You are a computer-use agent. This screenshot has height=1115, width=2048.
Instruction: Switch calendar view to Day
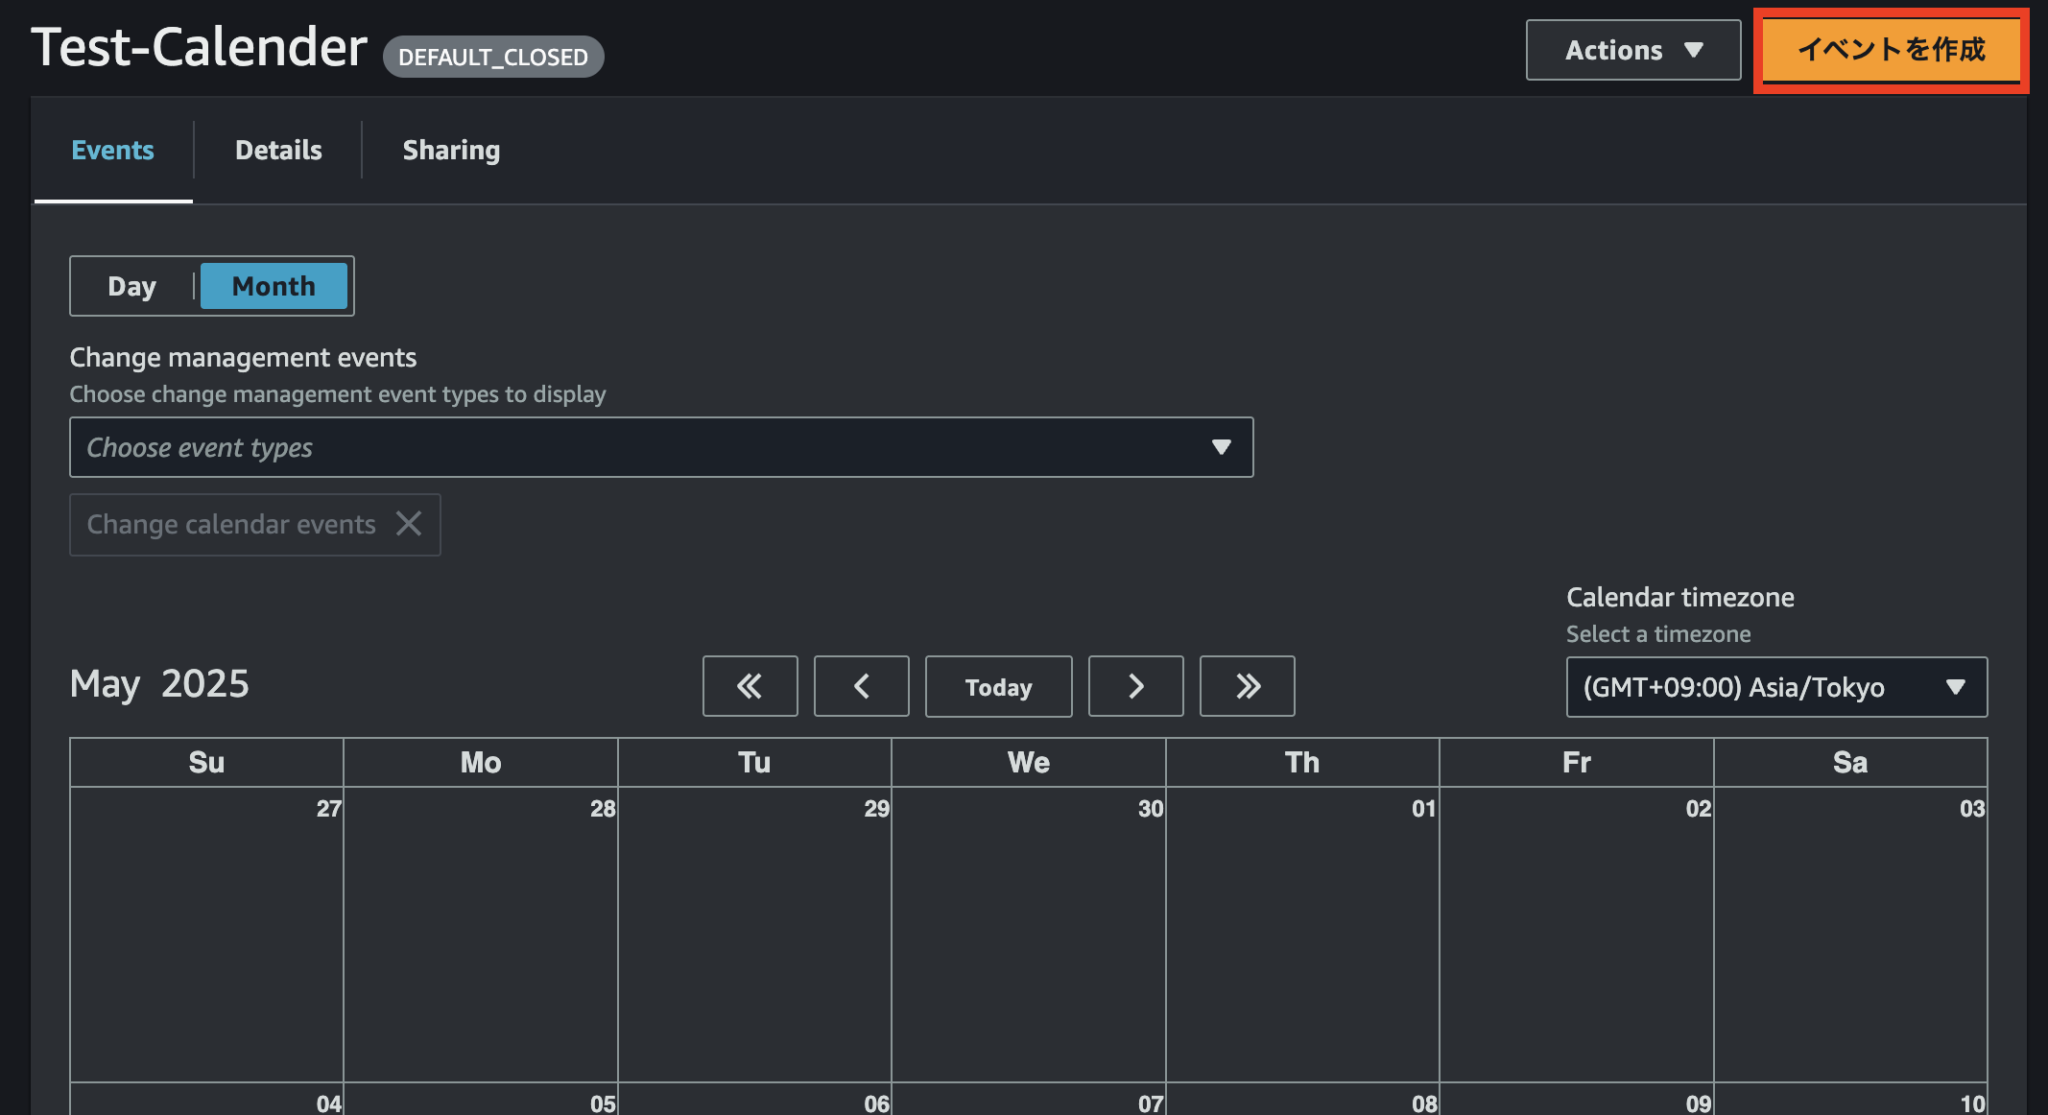132,286
